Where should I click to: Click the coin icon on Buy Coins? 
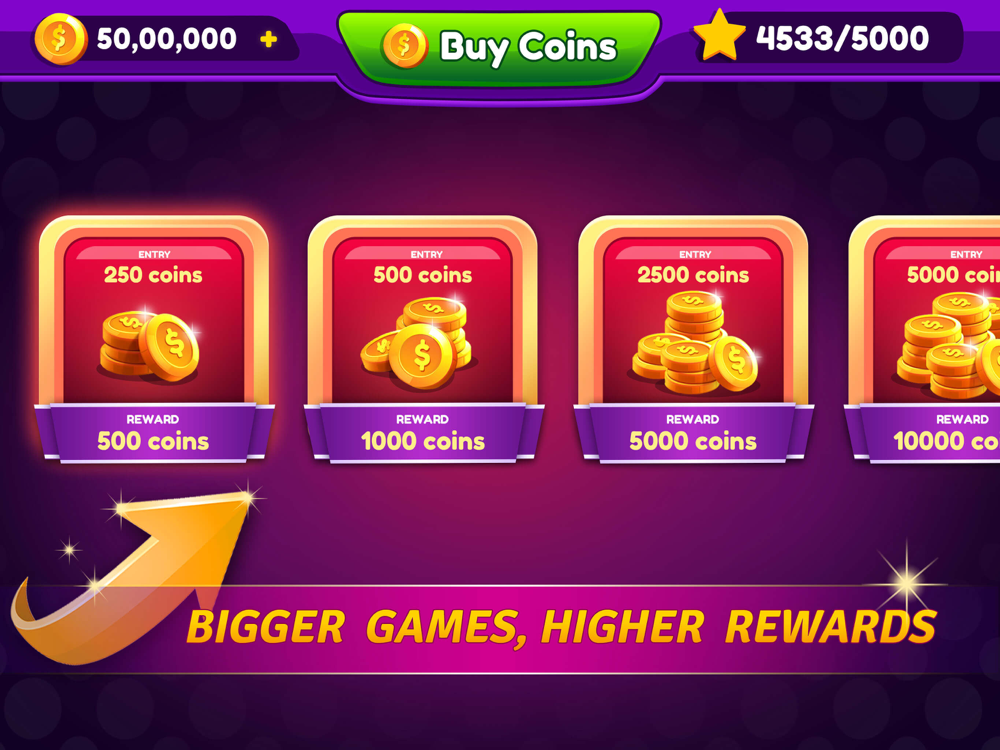(x=404, y=46)
